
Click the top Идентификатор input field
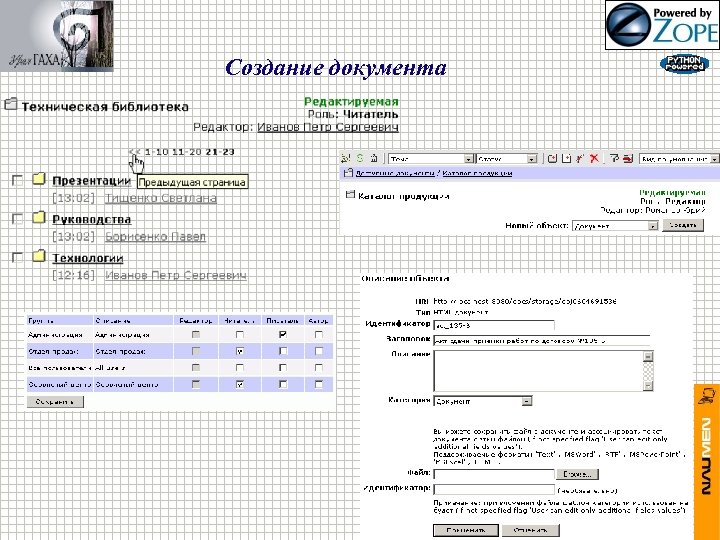pos(494,325)
